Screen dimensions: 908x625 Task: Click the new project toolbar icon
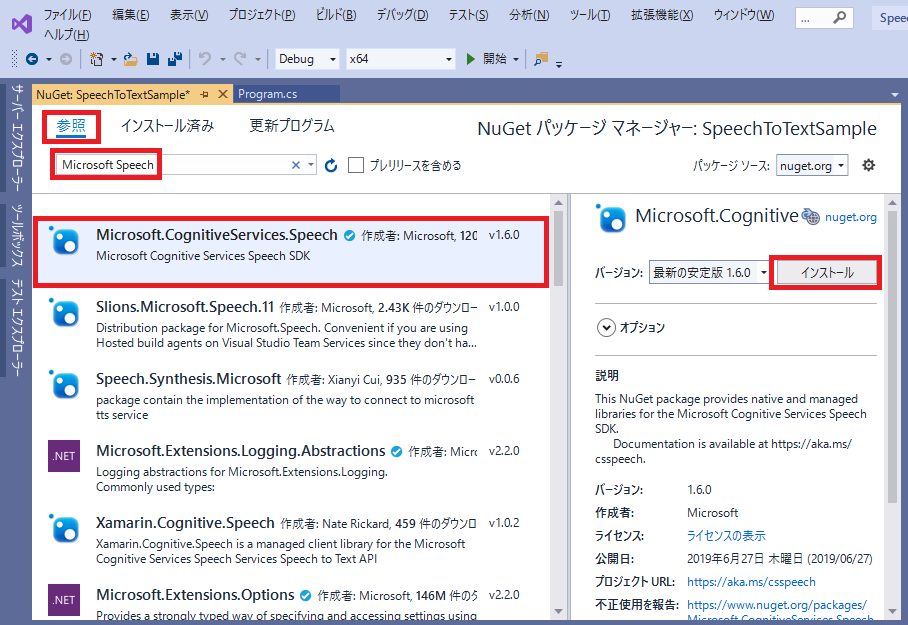(97, 59)
